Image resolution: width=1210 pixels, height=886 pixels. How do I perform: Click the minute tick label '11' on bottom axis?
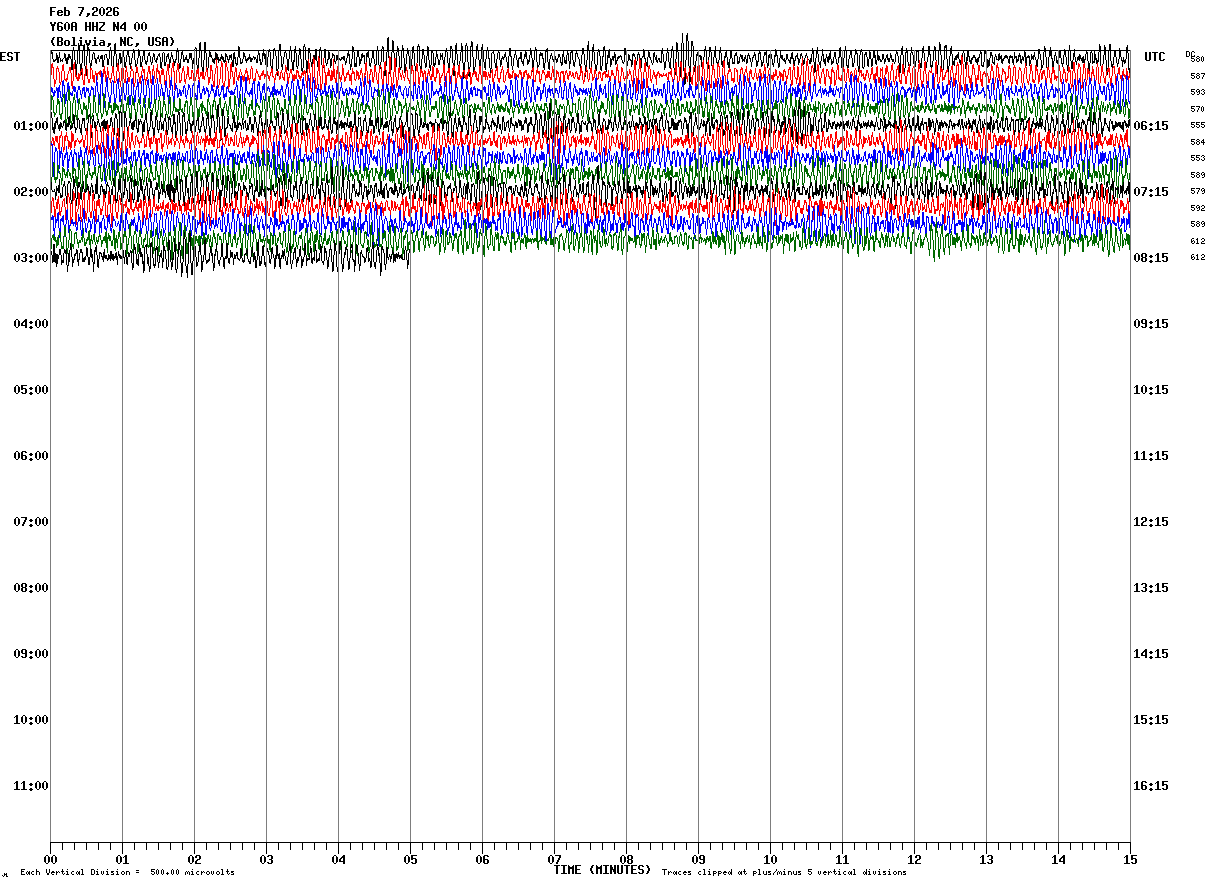(x=842, y=860)
